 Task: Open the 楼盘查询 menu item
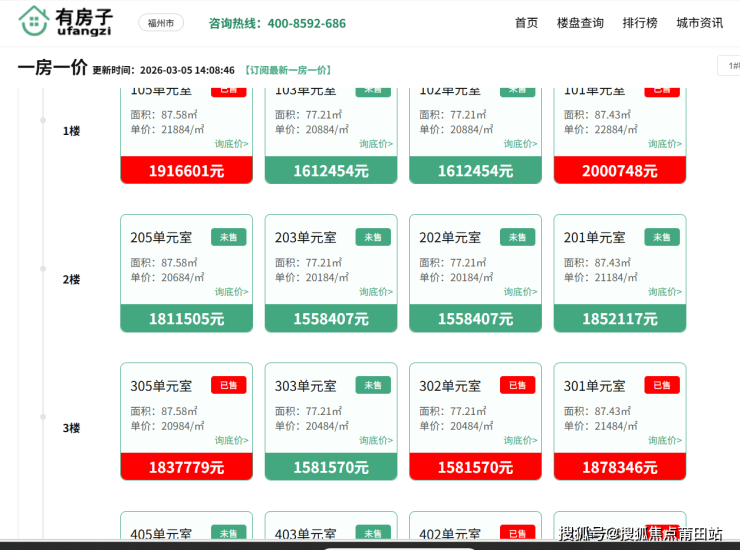pyautogui.click(x=580, y=23)
